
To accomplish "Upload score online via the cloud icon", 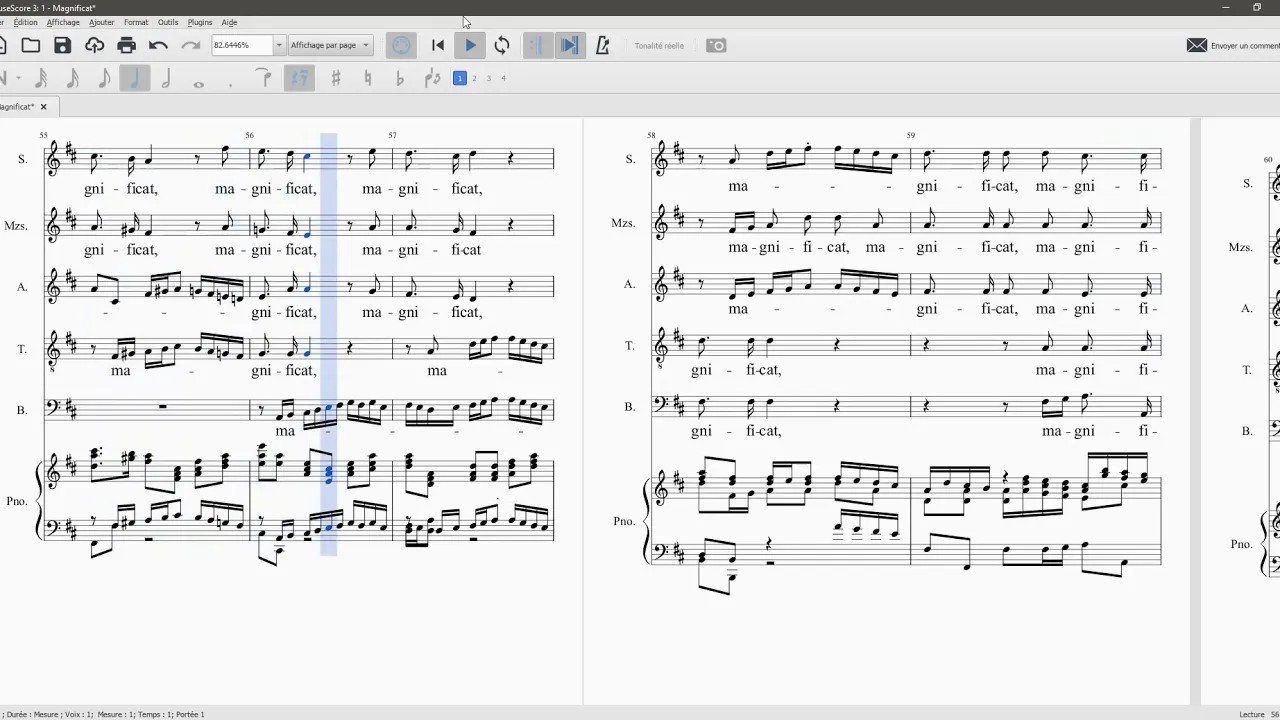I will (x=95, y=45).
